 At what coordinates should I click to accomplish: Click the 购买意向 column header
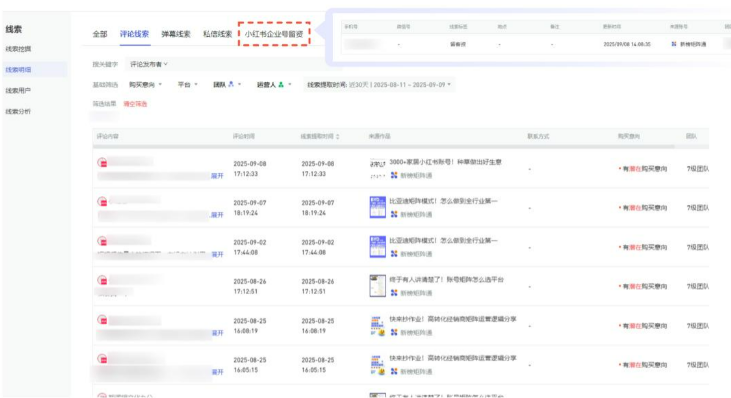click(x=629, y=137)
